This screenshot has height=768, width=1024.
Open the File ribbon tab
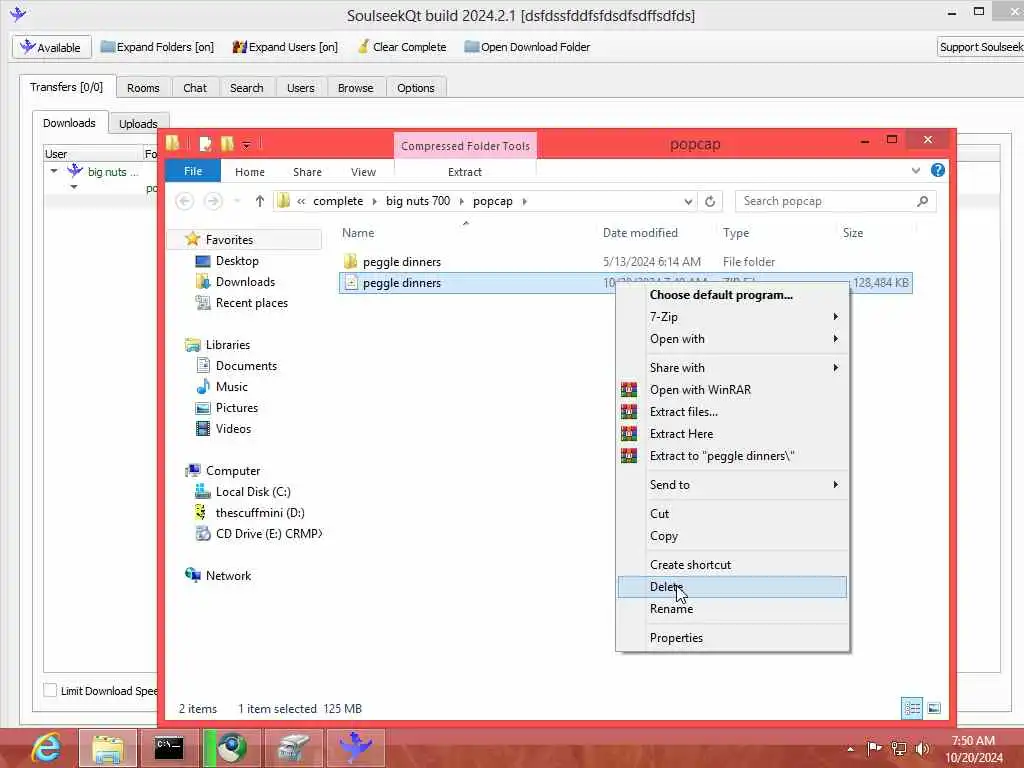[x=193, y=171]
